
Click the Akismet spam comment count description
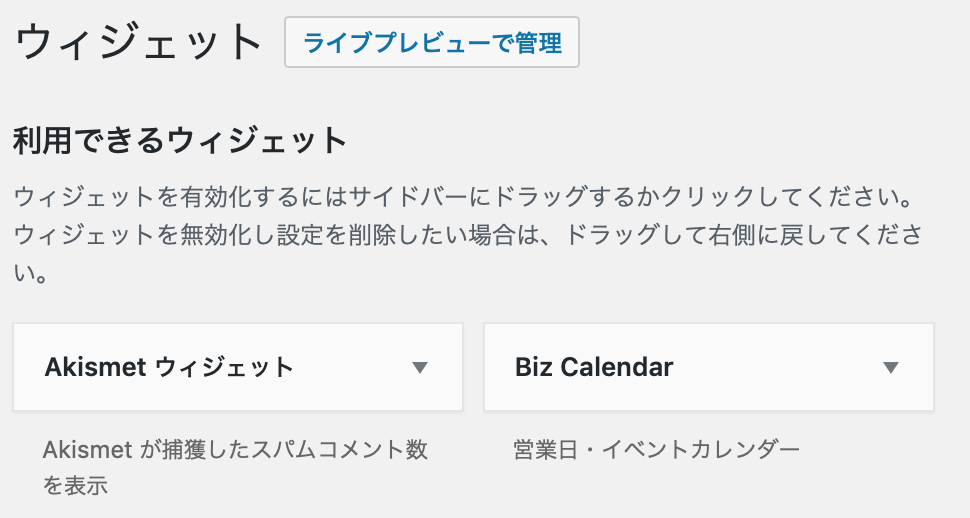235,451
